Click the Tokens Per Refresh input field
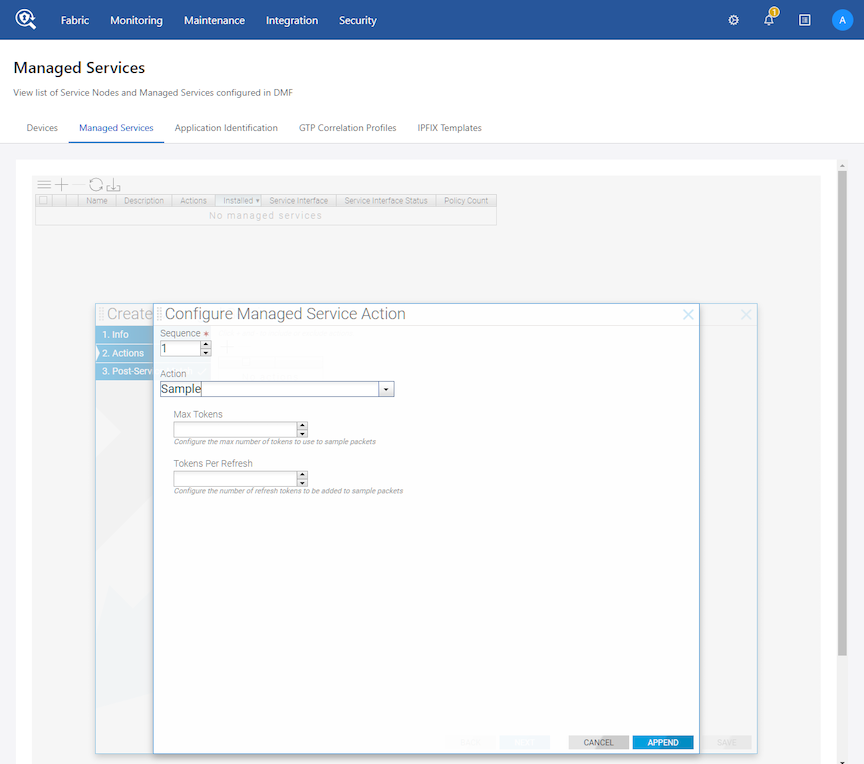The image size is (864, 764). (x=235, y=479)
